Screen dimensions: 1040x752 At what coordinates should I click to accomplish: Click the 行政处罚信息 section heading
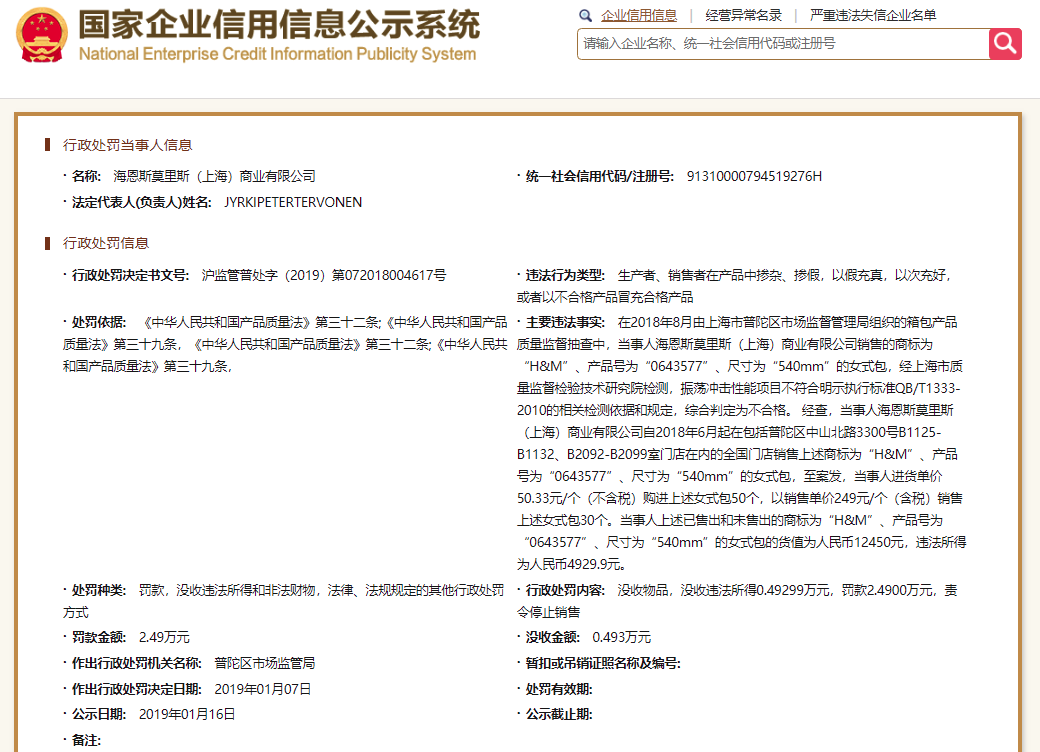106,243
